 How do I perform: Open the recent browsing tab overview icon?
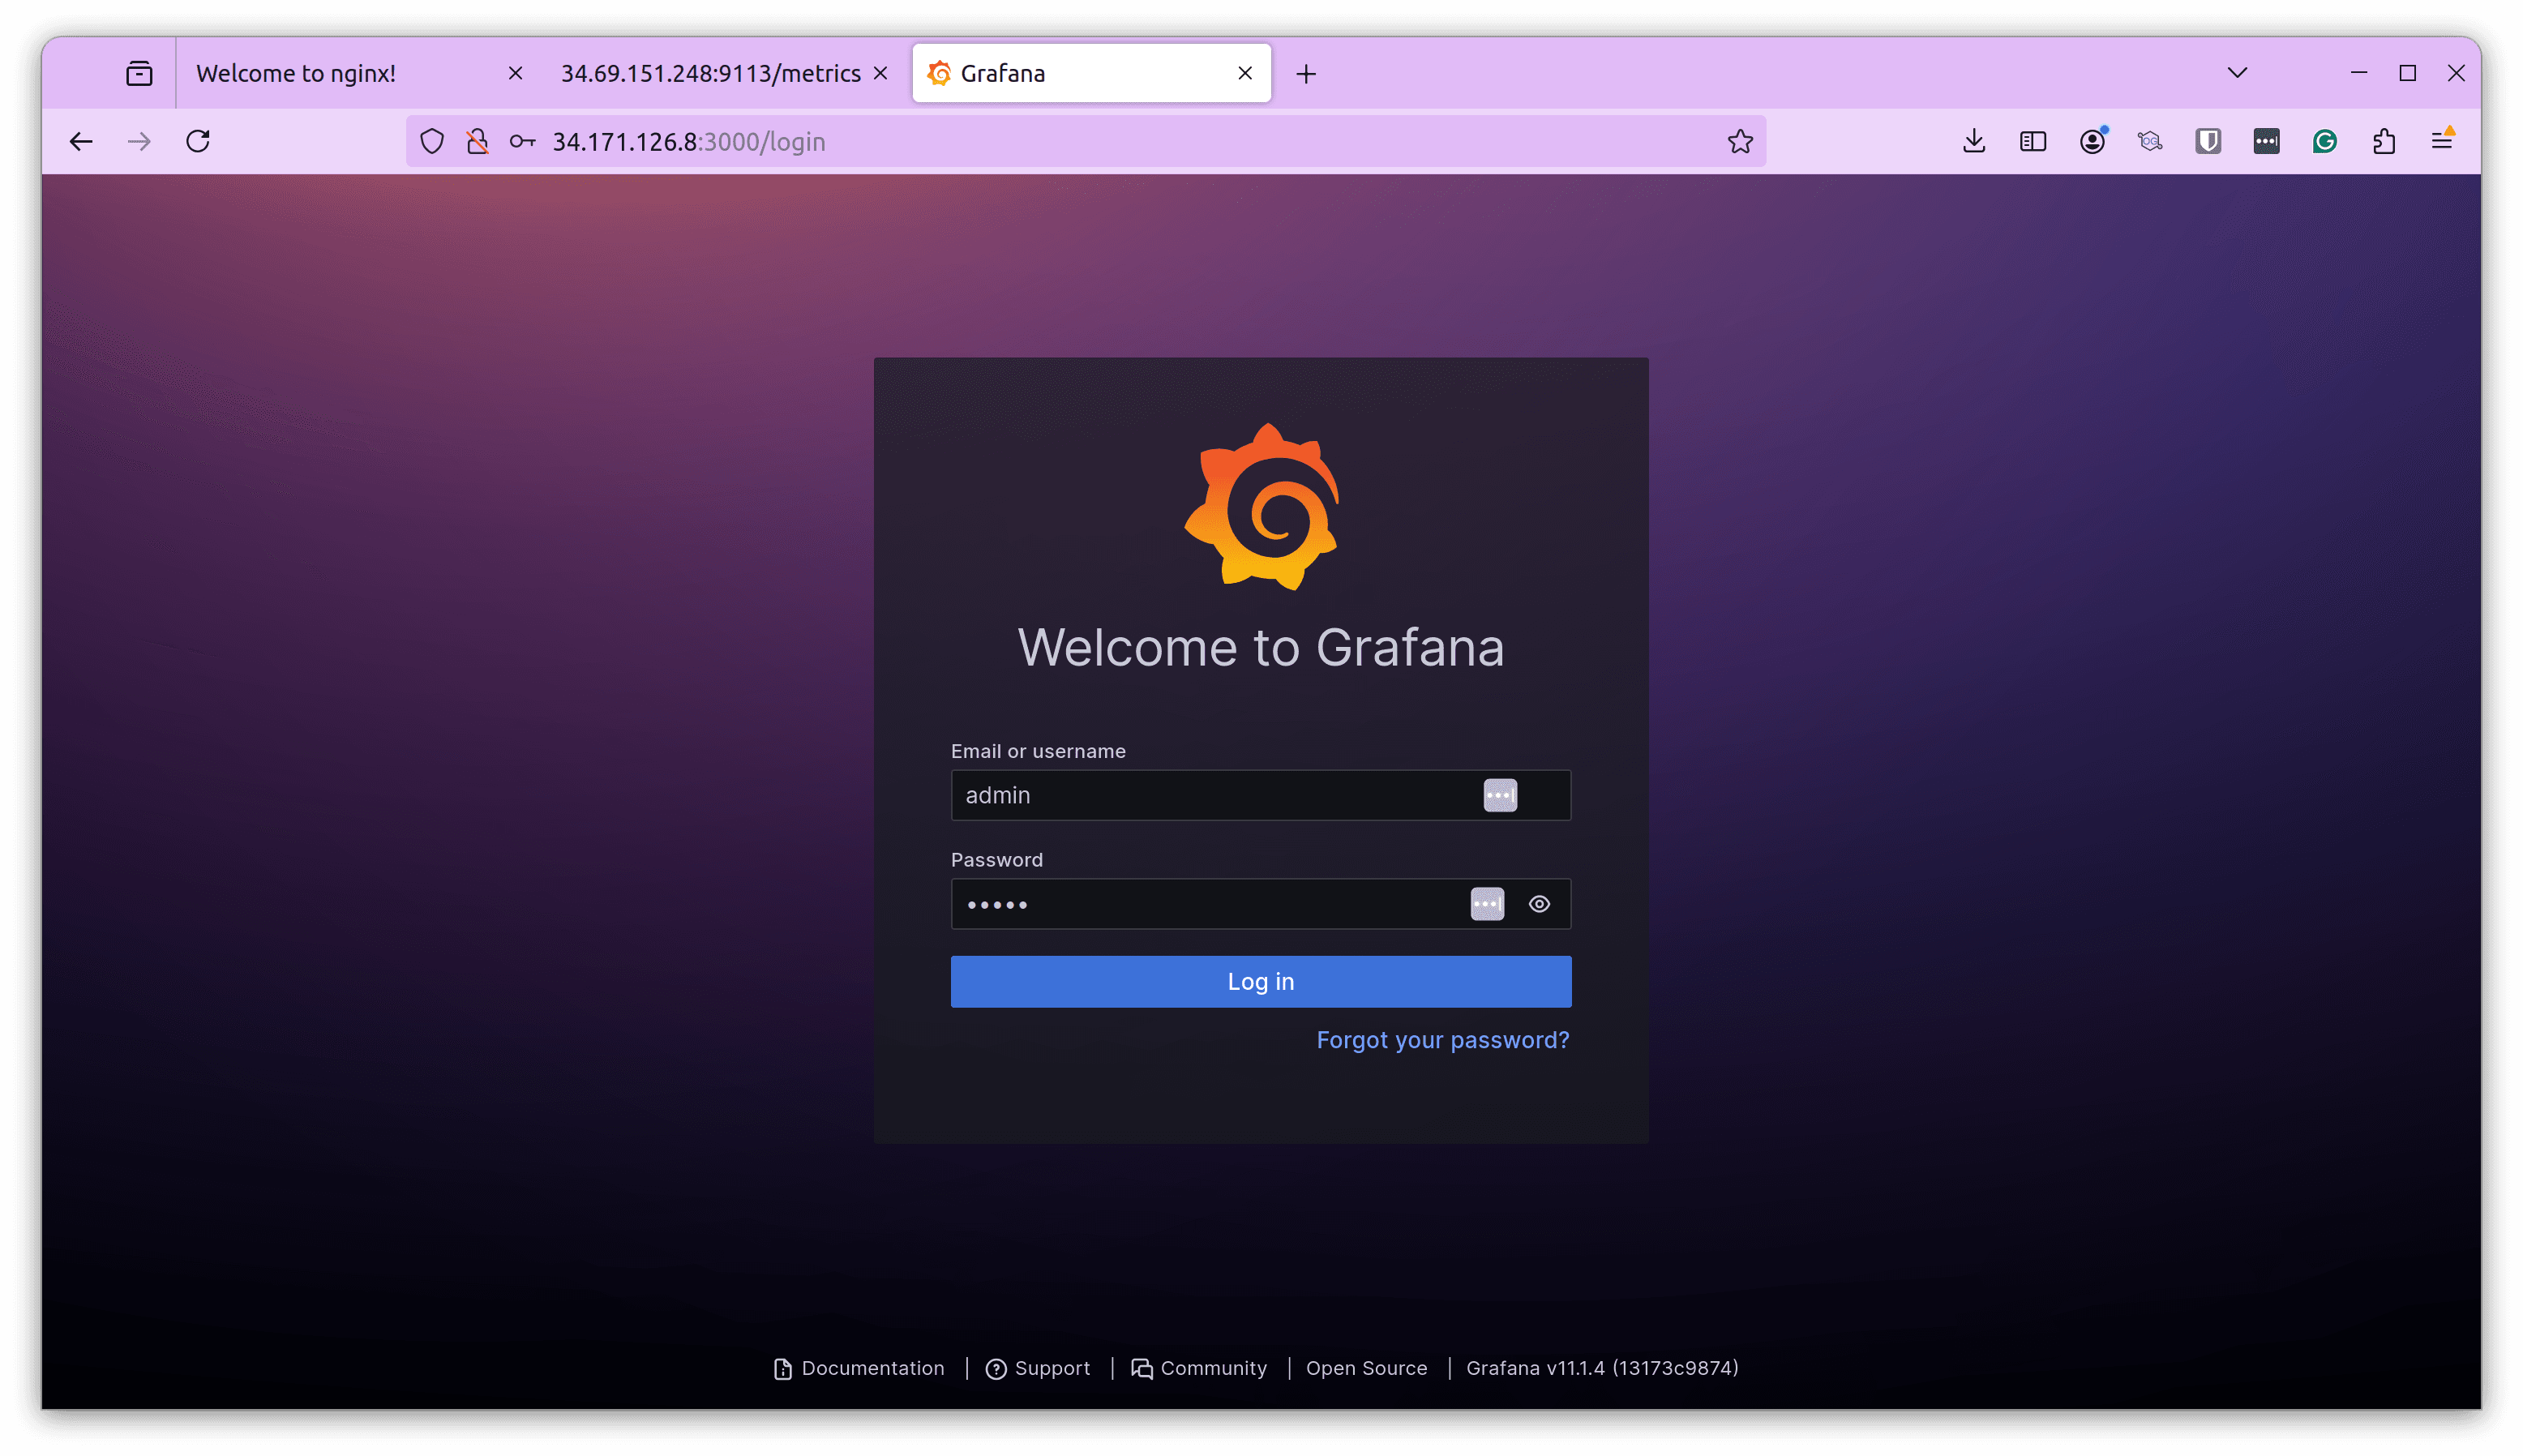tap(139, 73)
